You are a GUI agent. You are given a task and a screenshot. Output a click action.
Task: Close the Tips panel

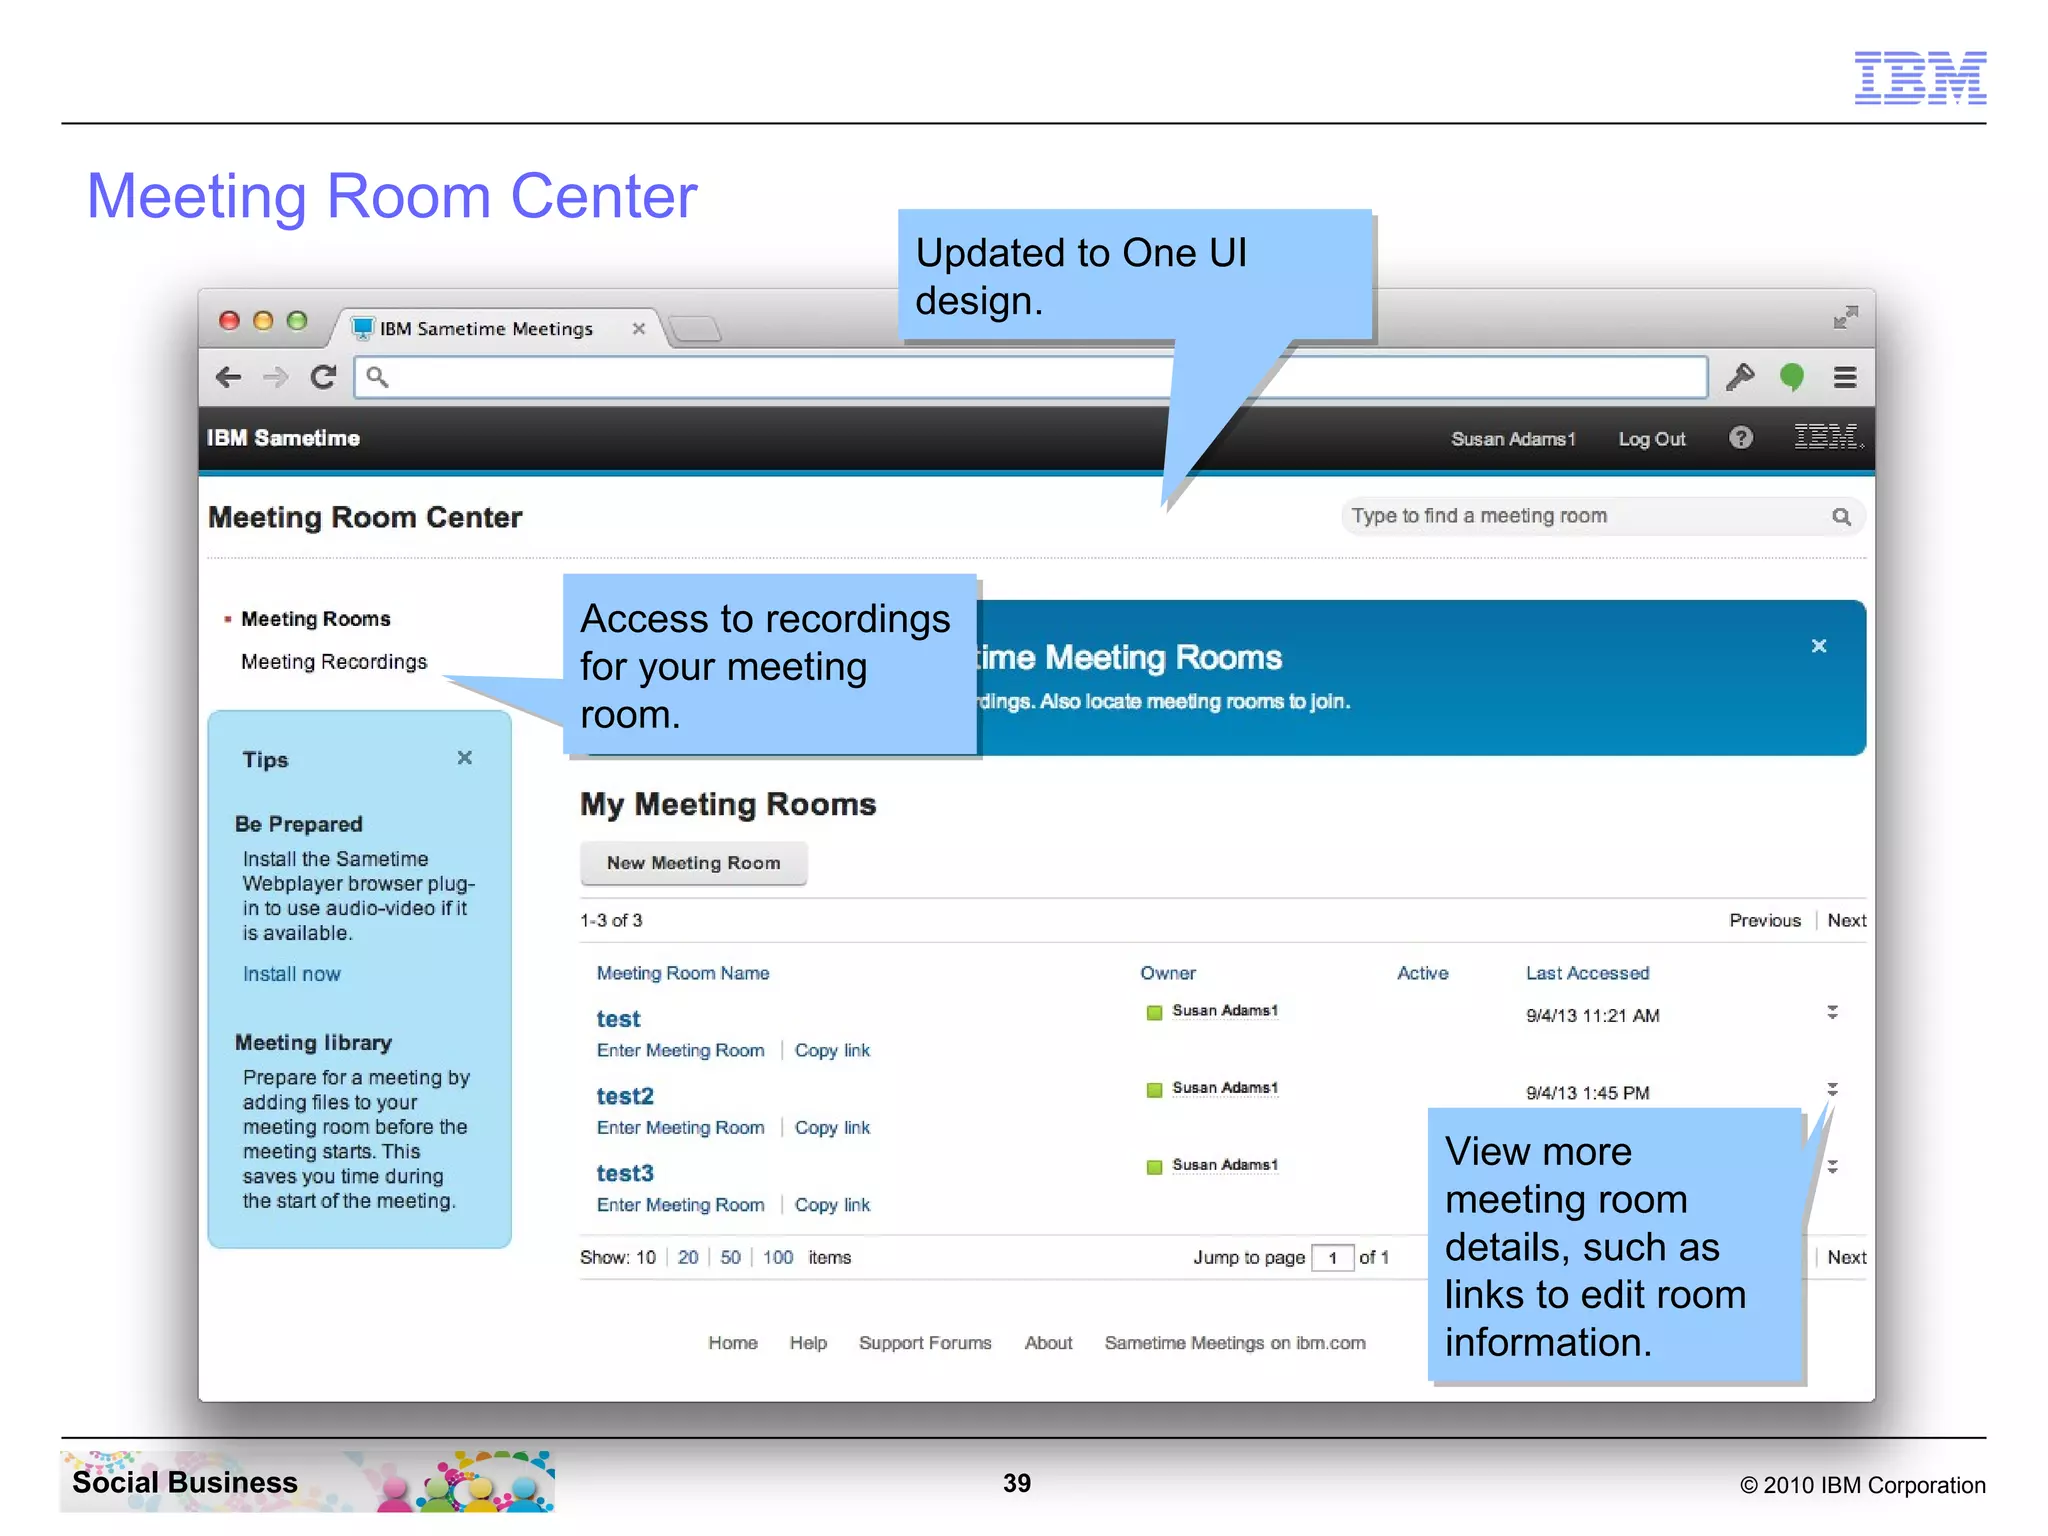(x=465, y=758)
